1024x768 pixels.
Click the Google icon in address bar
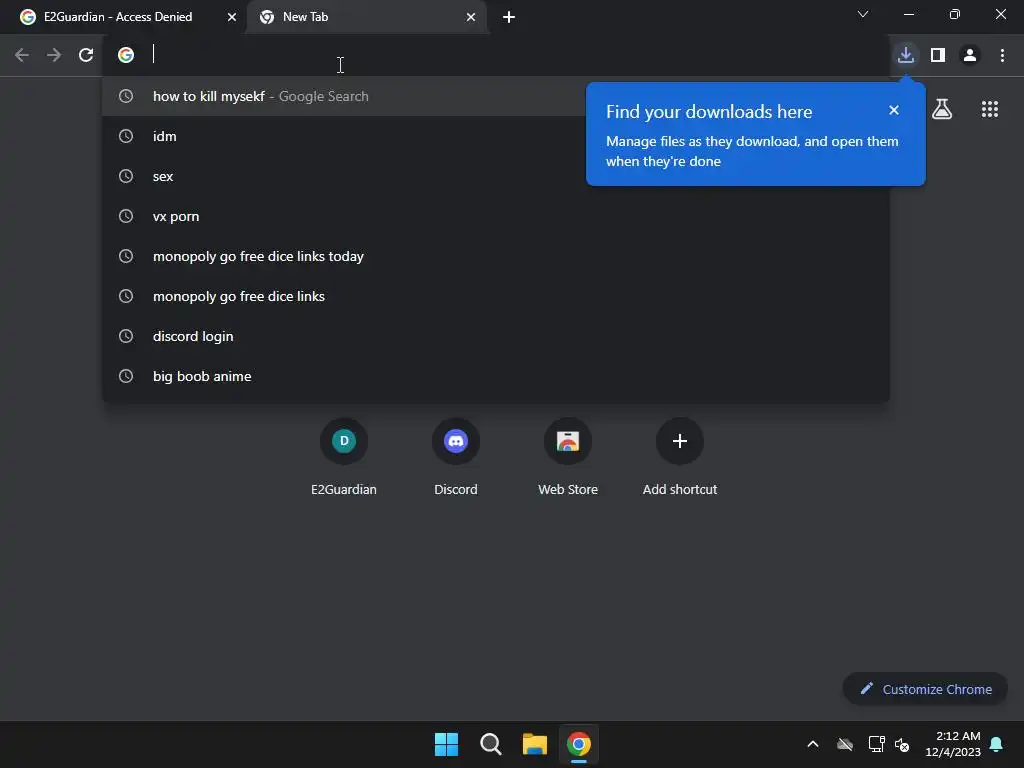[125, 55]
